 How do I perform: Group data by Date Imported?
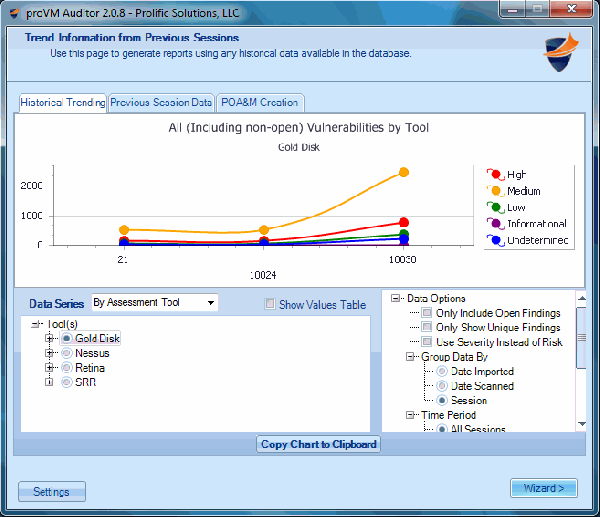442,371
